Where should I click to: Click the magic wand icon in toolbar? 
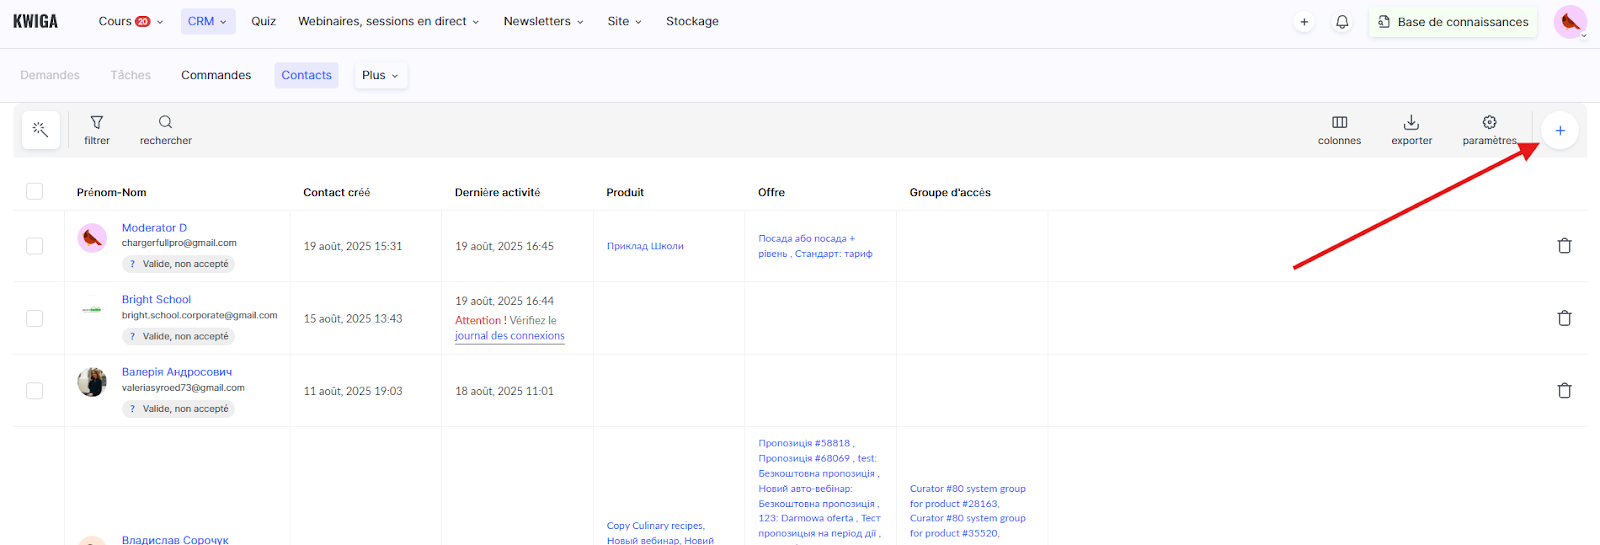pyautogui.click(x=40, y=130)
